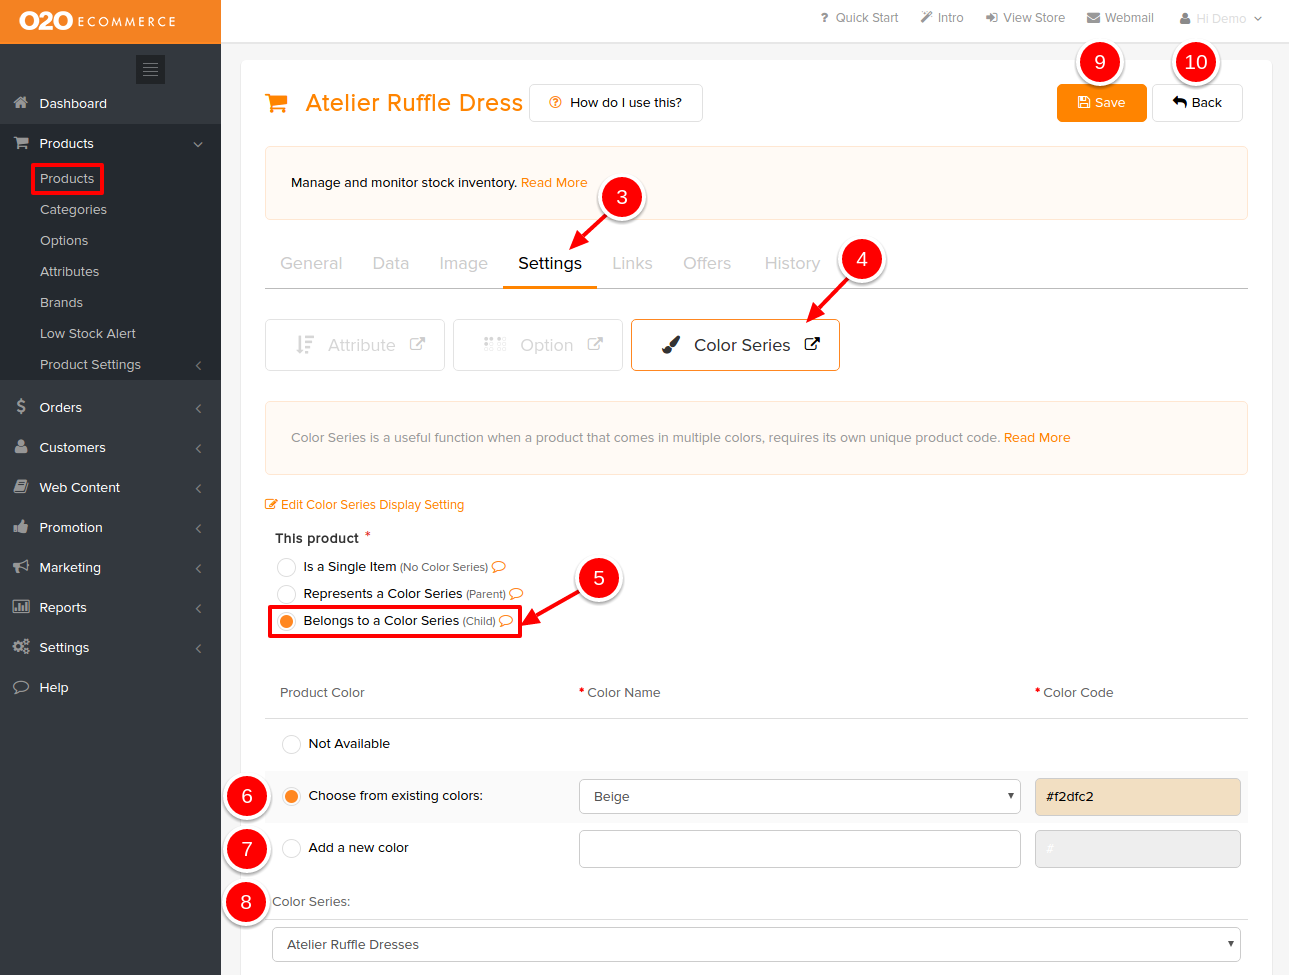Click the new color name text field
Screen dimensions: 1289x975
(799, 849)
